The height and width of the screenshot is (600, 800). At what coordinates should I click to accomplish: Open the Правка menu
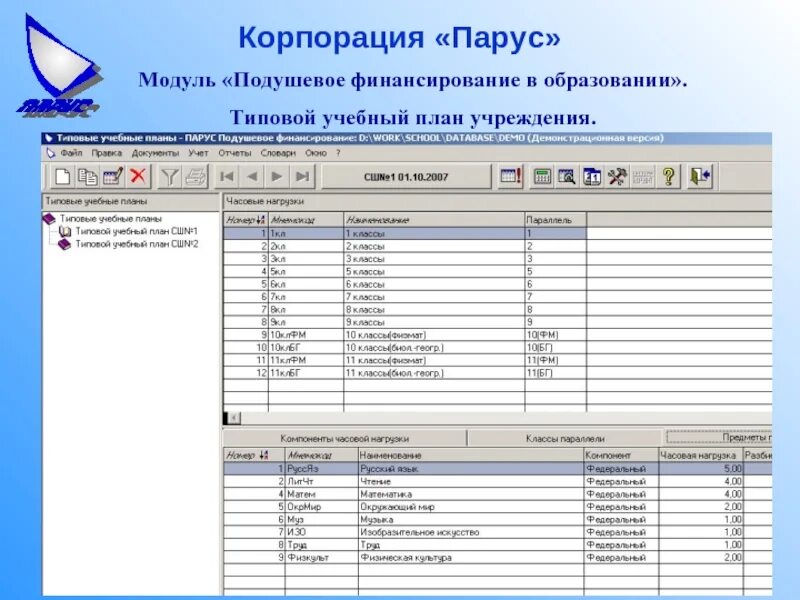[107, 153]
